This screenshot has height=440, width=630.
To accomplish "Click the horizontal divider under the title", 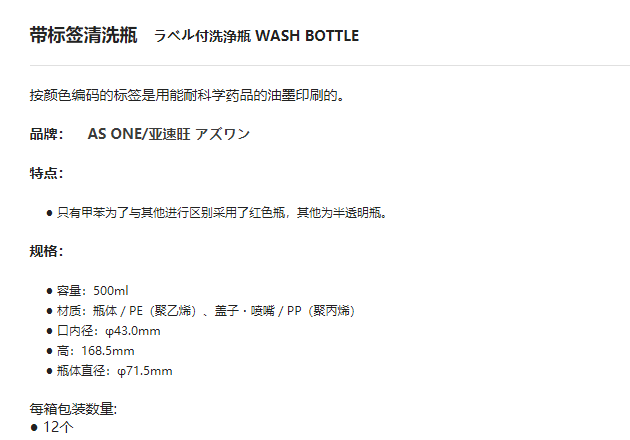I will pos(329,65).
